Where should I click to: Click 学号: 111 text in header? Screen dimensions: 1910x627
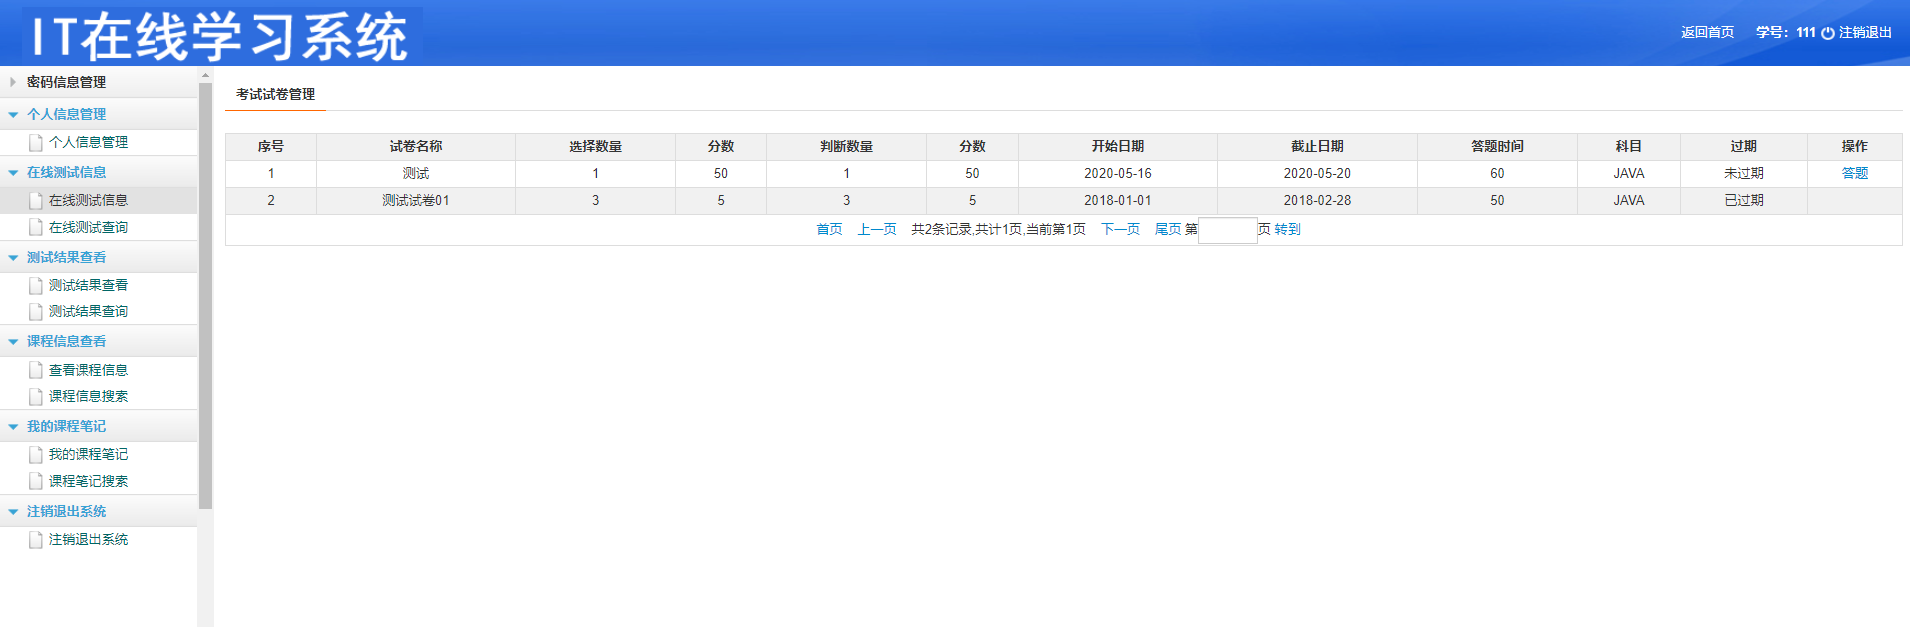[1785, 32]
